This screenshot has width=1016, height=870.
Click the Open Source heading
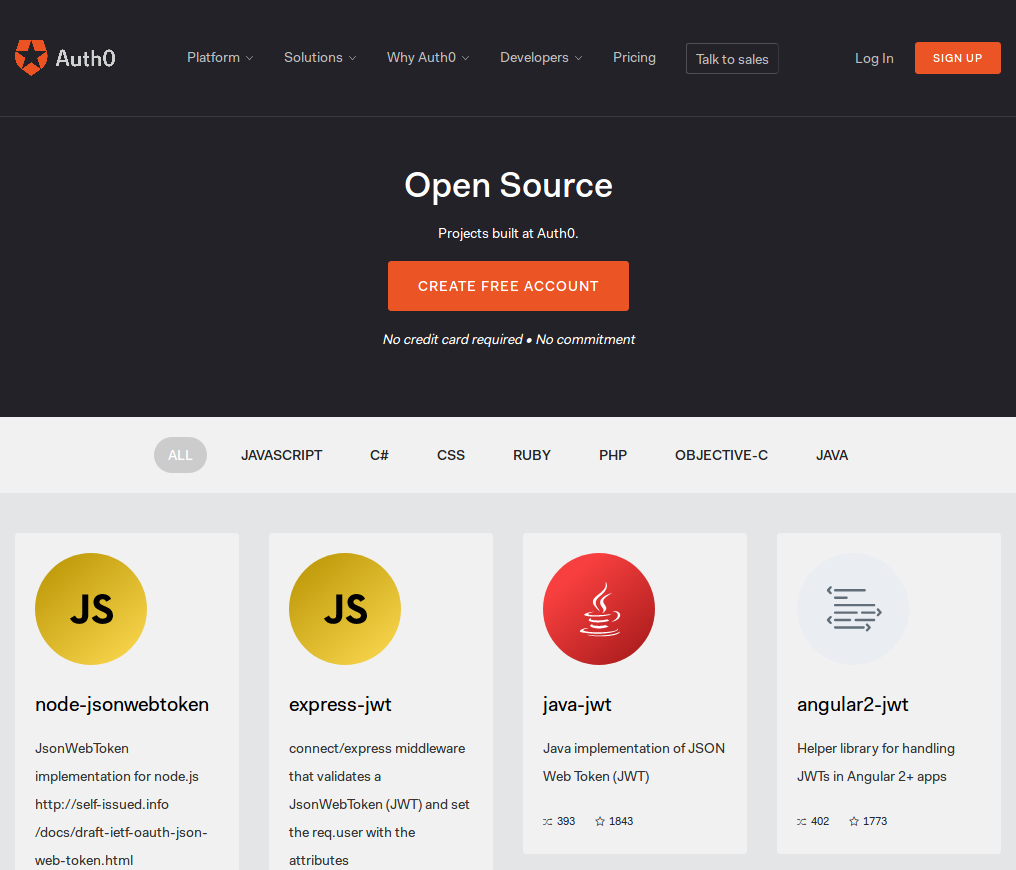[x=509, y=185]
